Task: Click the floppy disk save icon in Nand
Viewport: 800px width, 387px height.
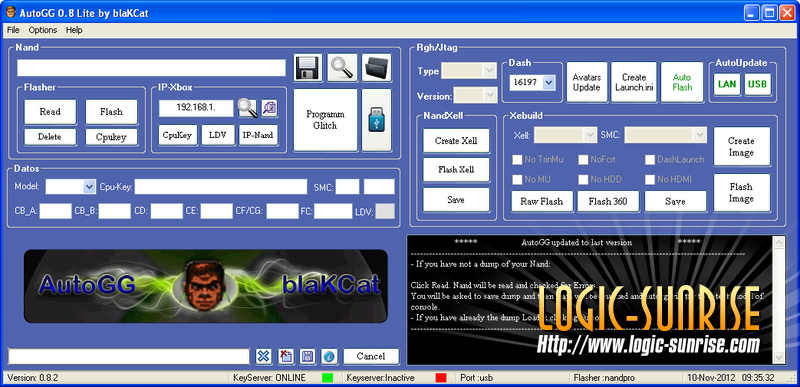Action: pyautogui.click(x=308, y=68)
